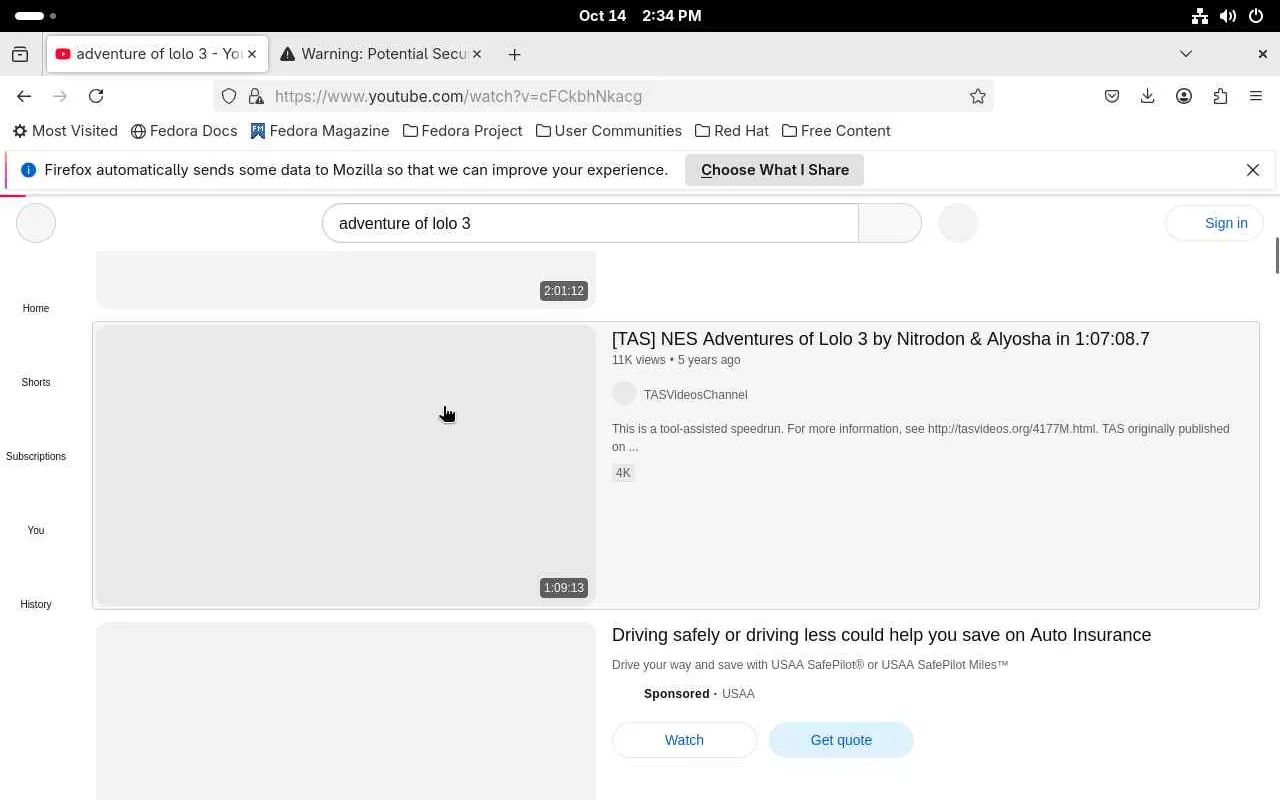Click the site security padlock icon
This screenshot has width=1280, height=800.
(x=256, y=96)
